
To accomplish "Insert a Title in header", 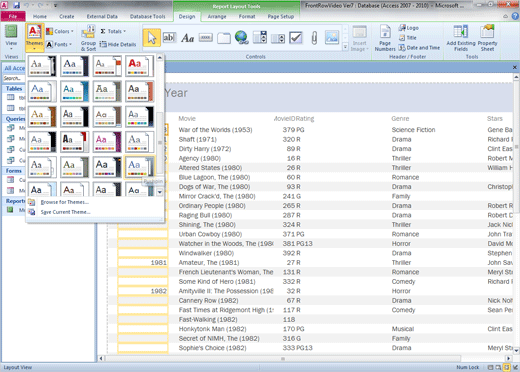I will pyautogui.click(x=408, y=38).
